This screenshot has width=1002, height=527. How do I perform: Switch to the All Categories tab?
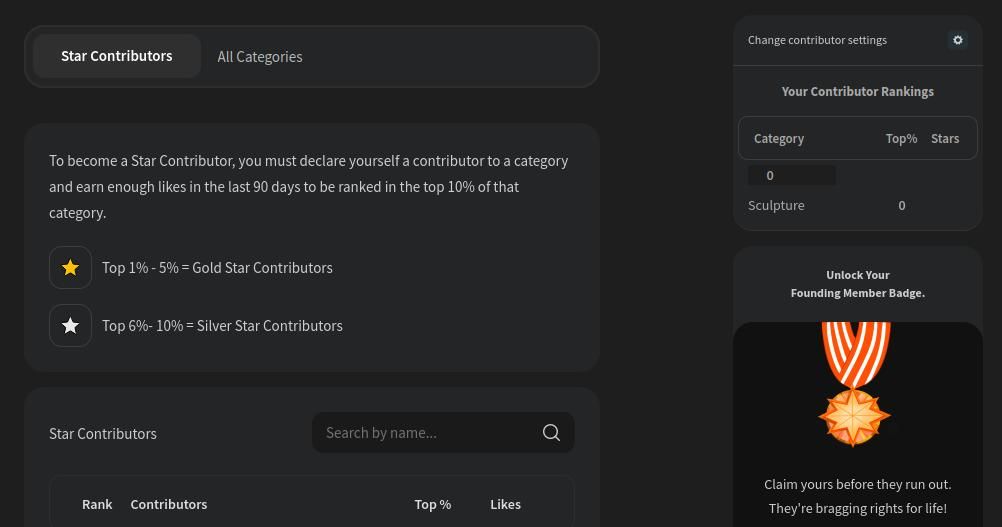[x=260, y=57]
